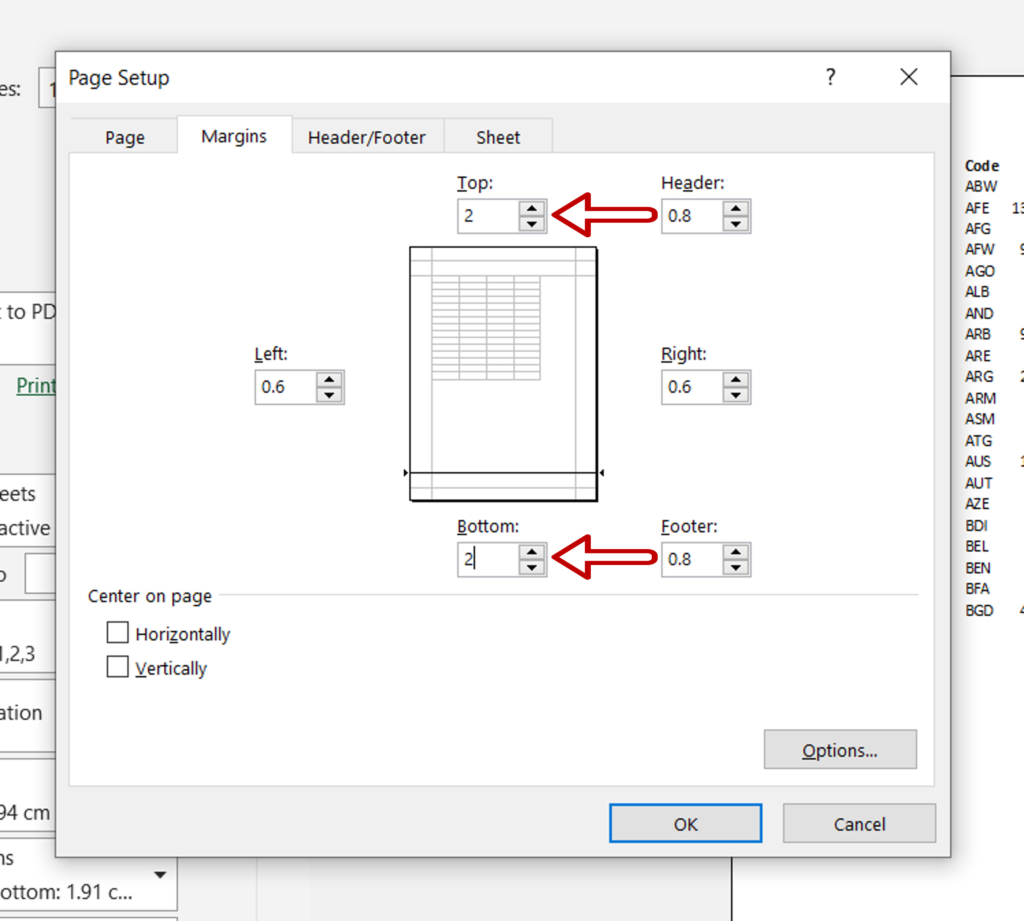1024x921 pixels.
Task: Decrease the Header margin spinner down
Action: tap(735, 224)
